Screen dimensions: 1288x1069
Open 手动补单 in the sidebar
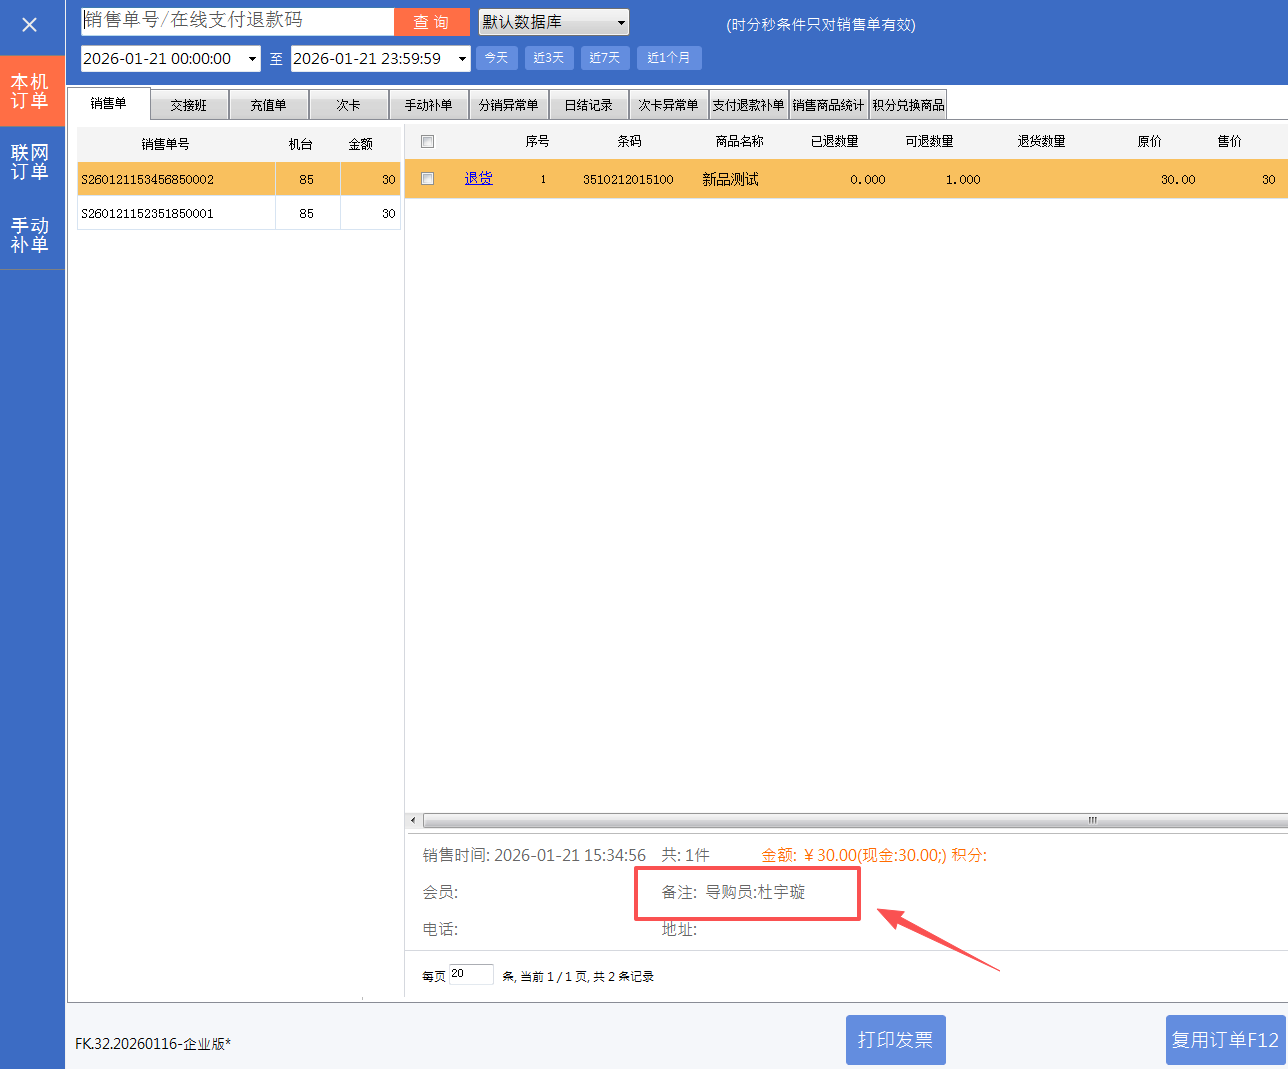click(x=31, y=235)
